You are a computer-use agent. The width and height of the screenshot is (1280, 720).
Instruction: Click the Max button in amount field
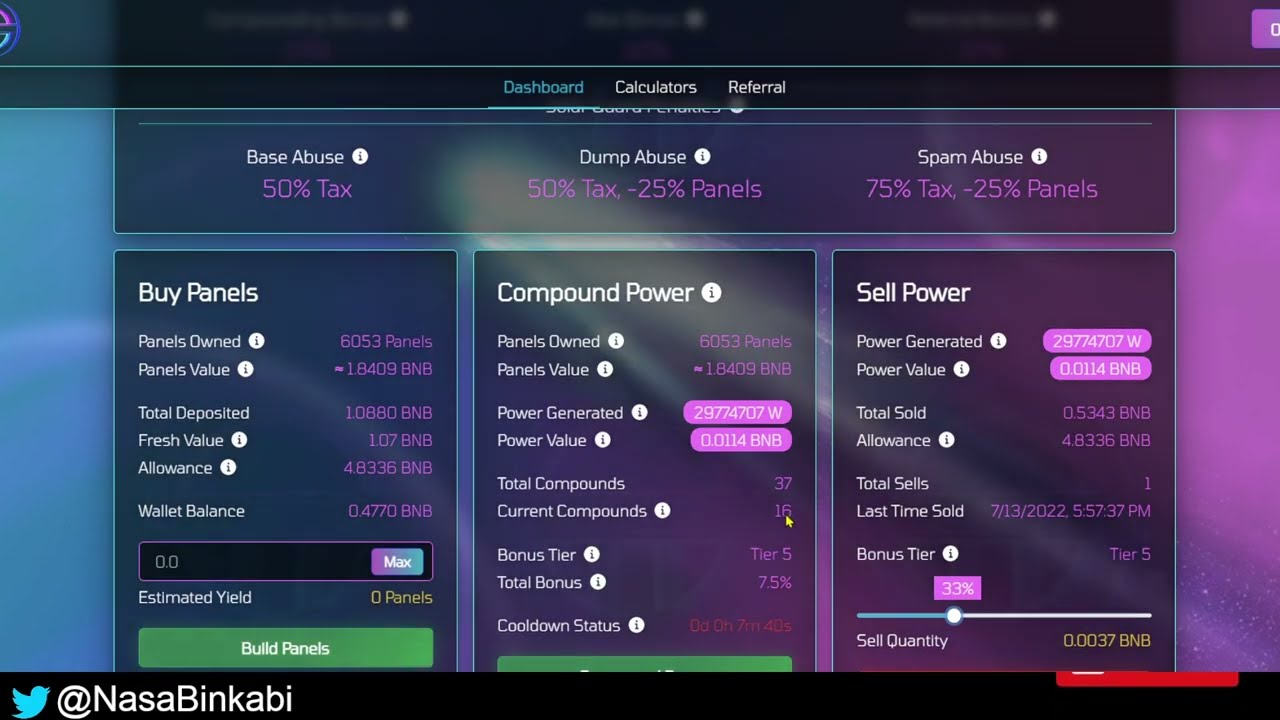pyautogui.click(x=397, y=562)
